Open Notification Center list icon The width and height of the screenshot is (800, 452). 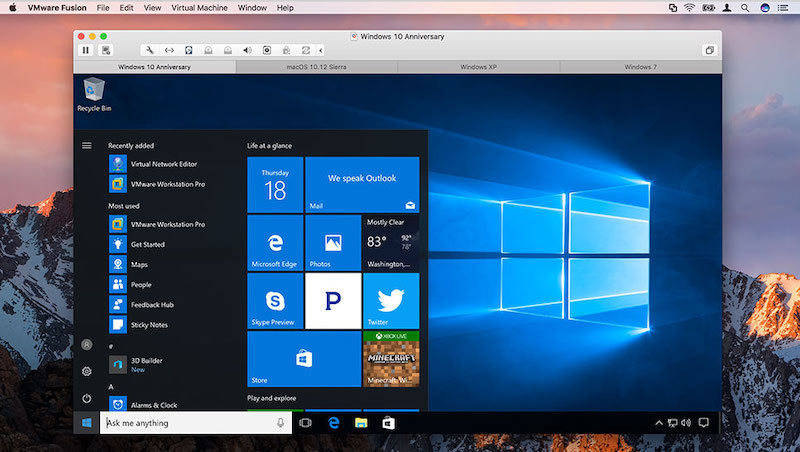783,8
